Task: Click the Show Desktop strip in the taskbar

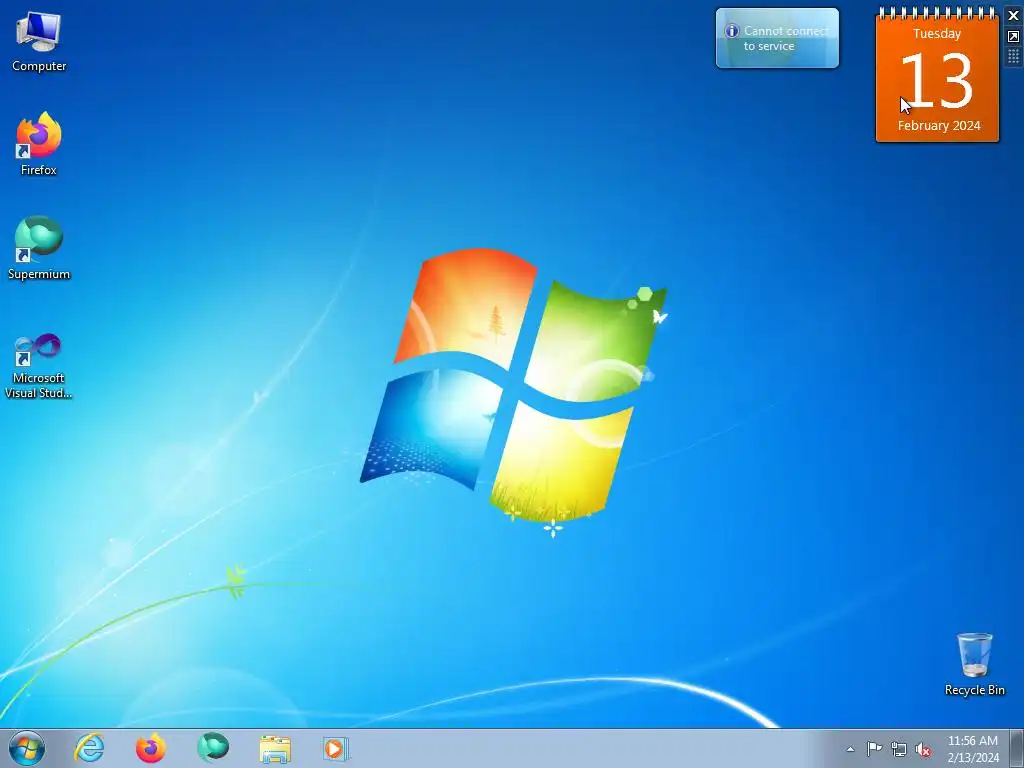Action: (1017, 748)
